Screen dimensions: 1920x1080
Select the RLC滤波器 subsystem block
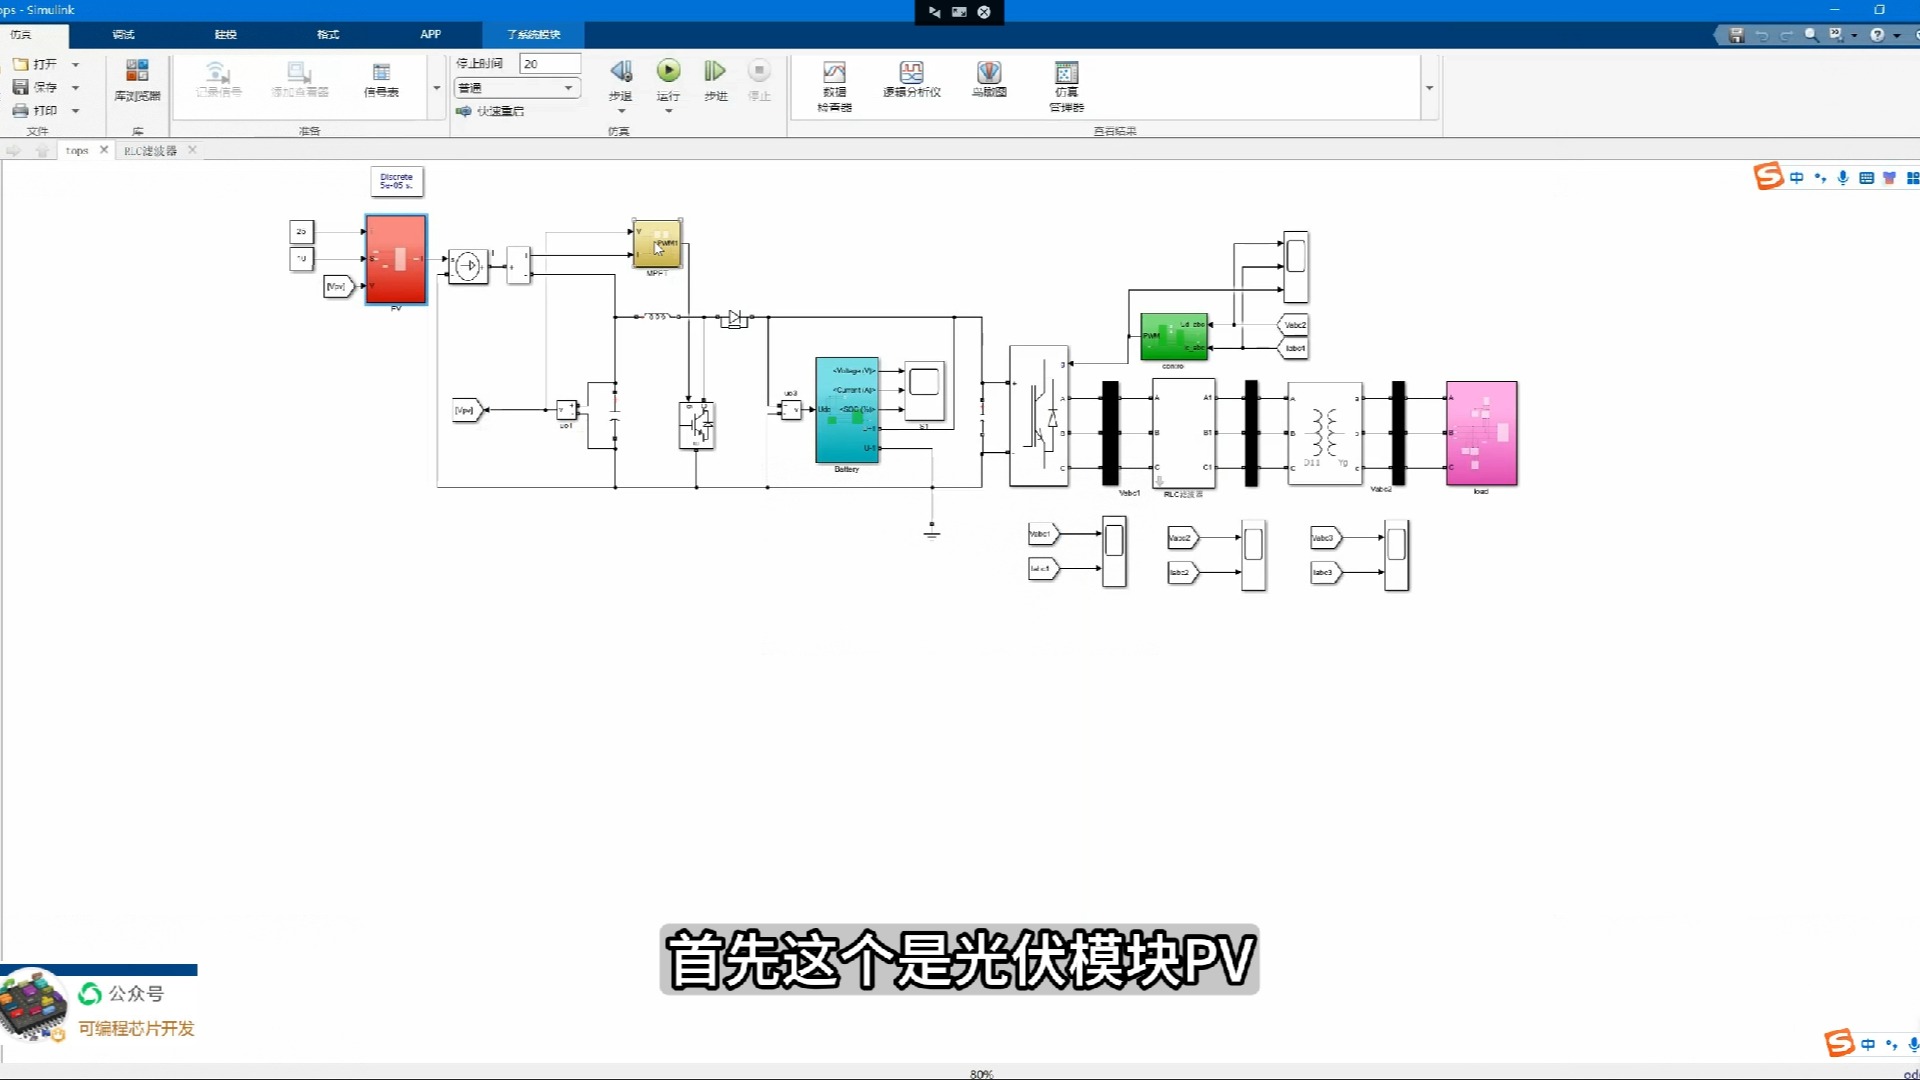coord(1184,433)
